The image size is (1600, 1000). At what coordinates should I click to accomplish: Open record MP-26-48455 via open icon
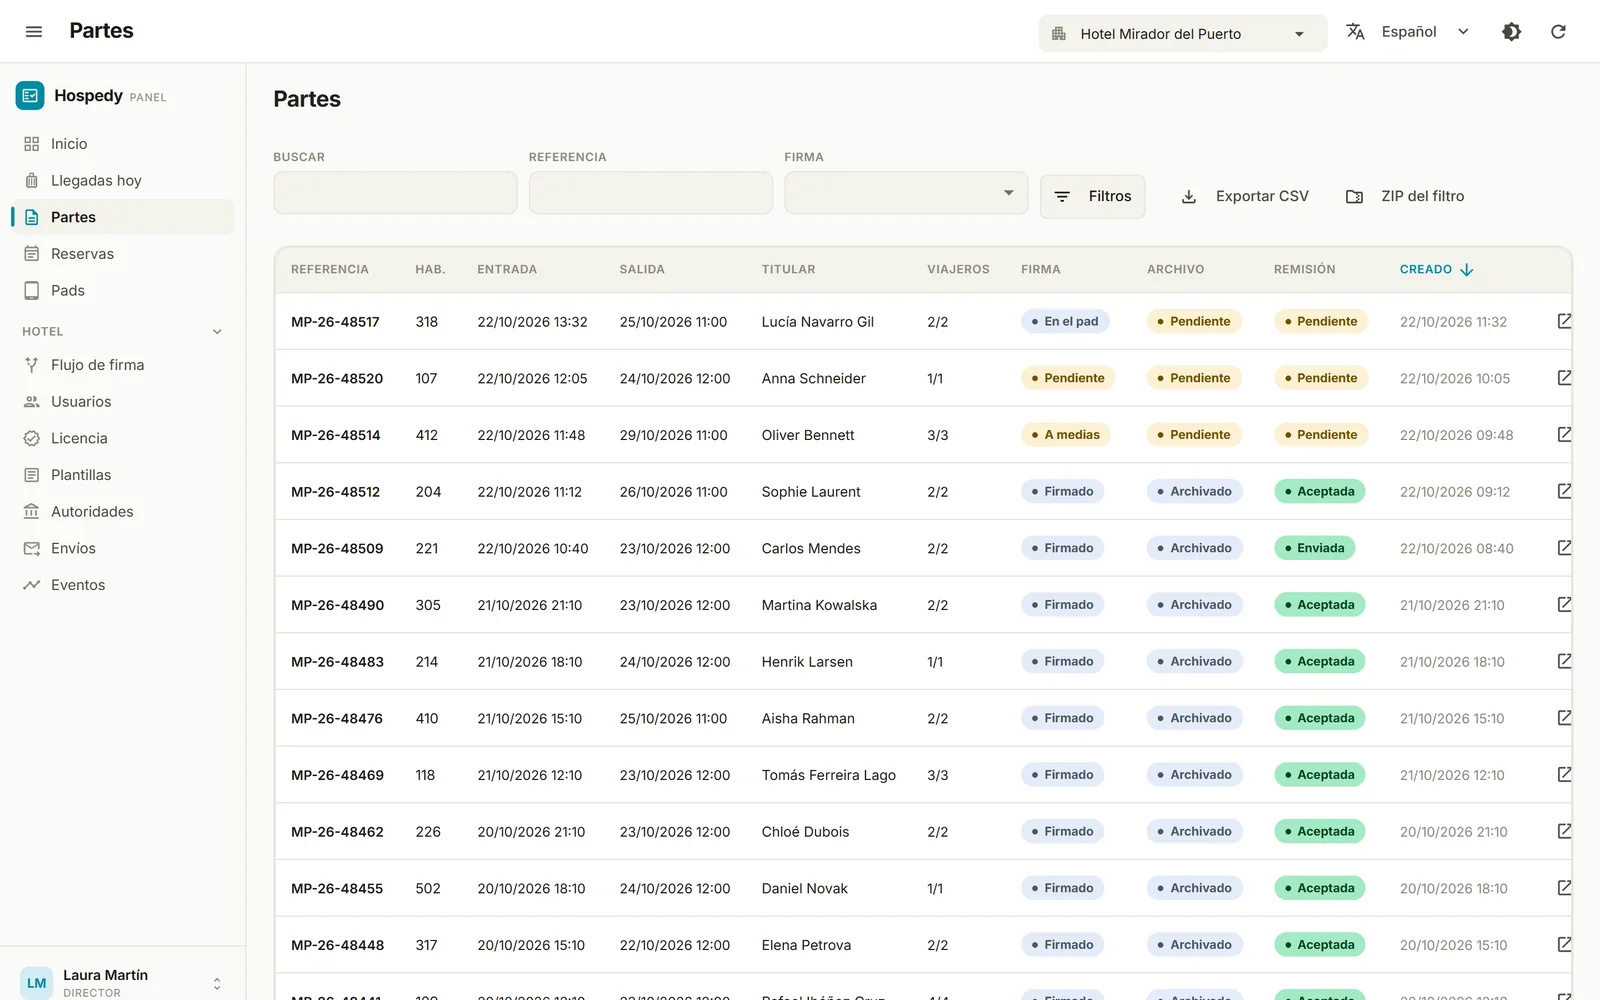tap(1564, 888)
